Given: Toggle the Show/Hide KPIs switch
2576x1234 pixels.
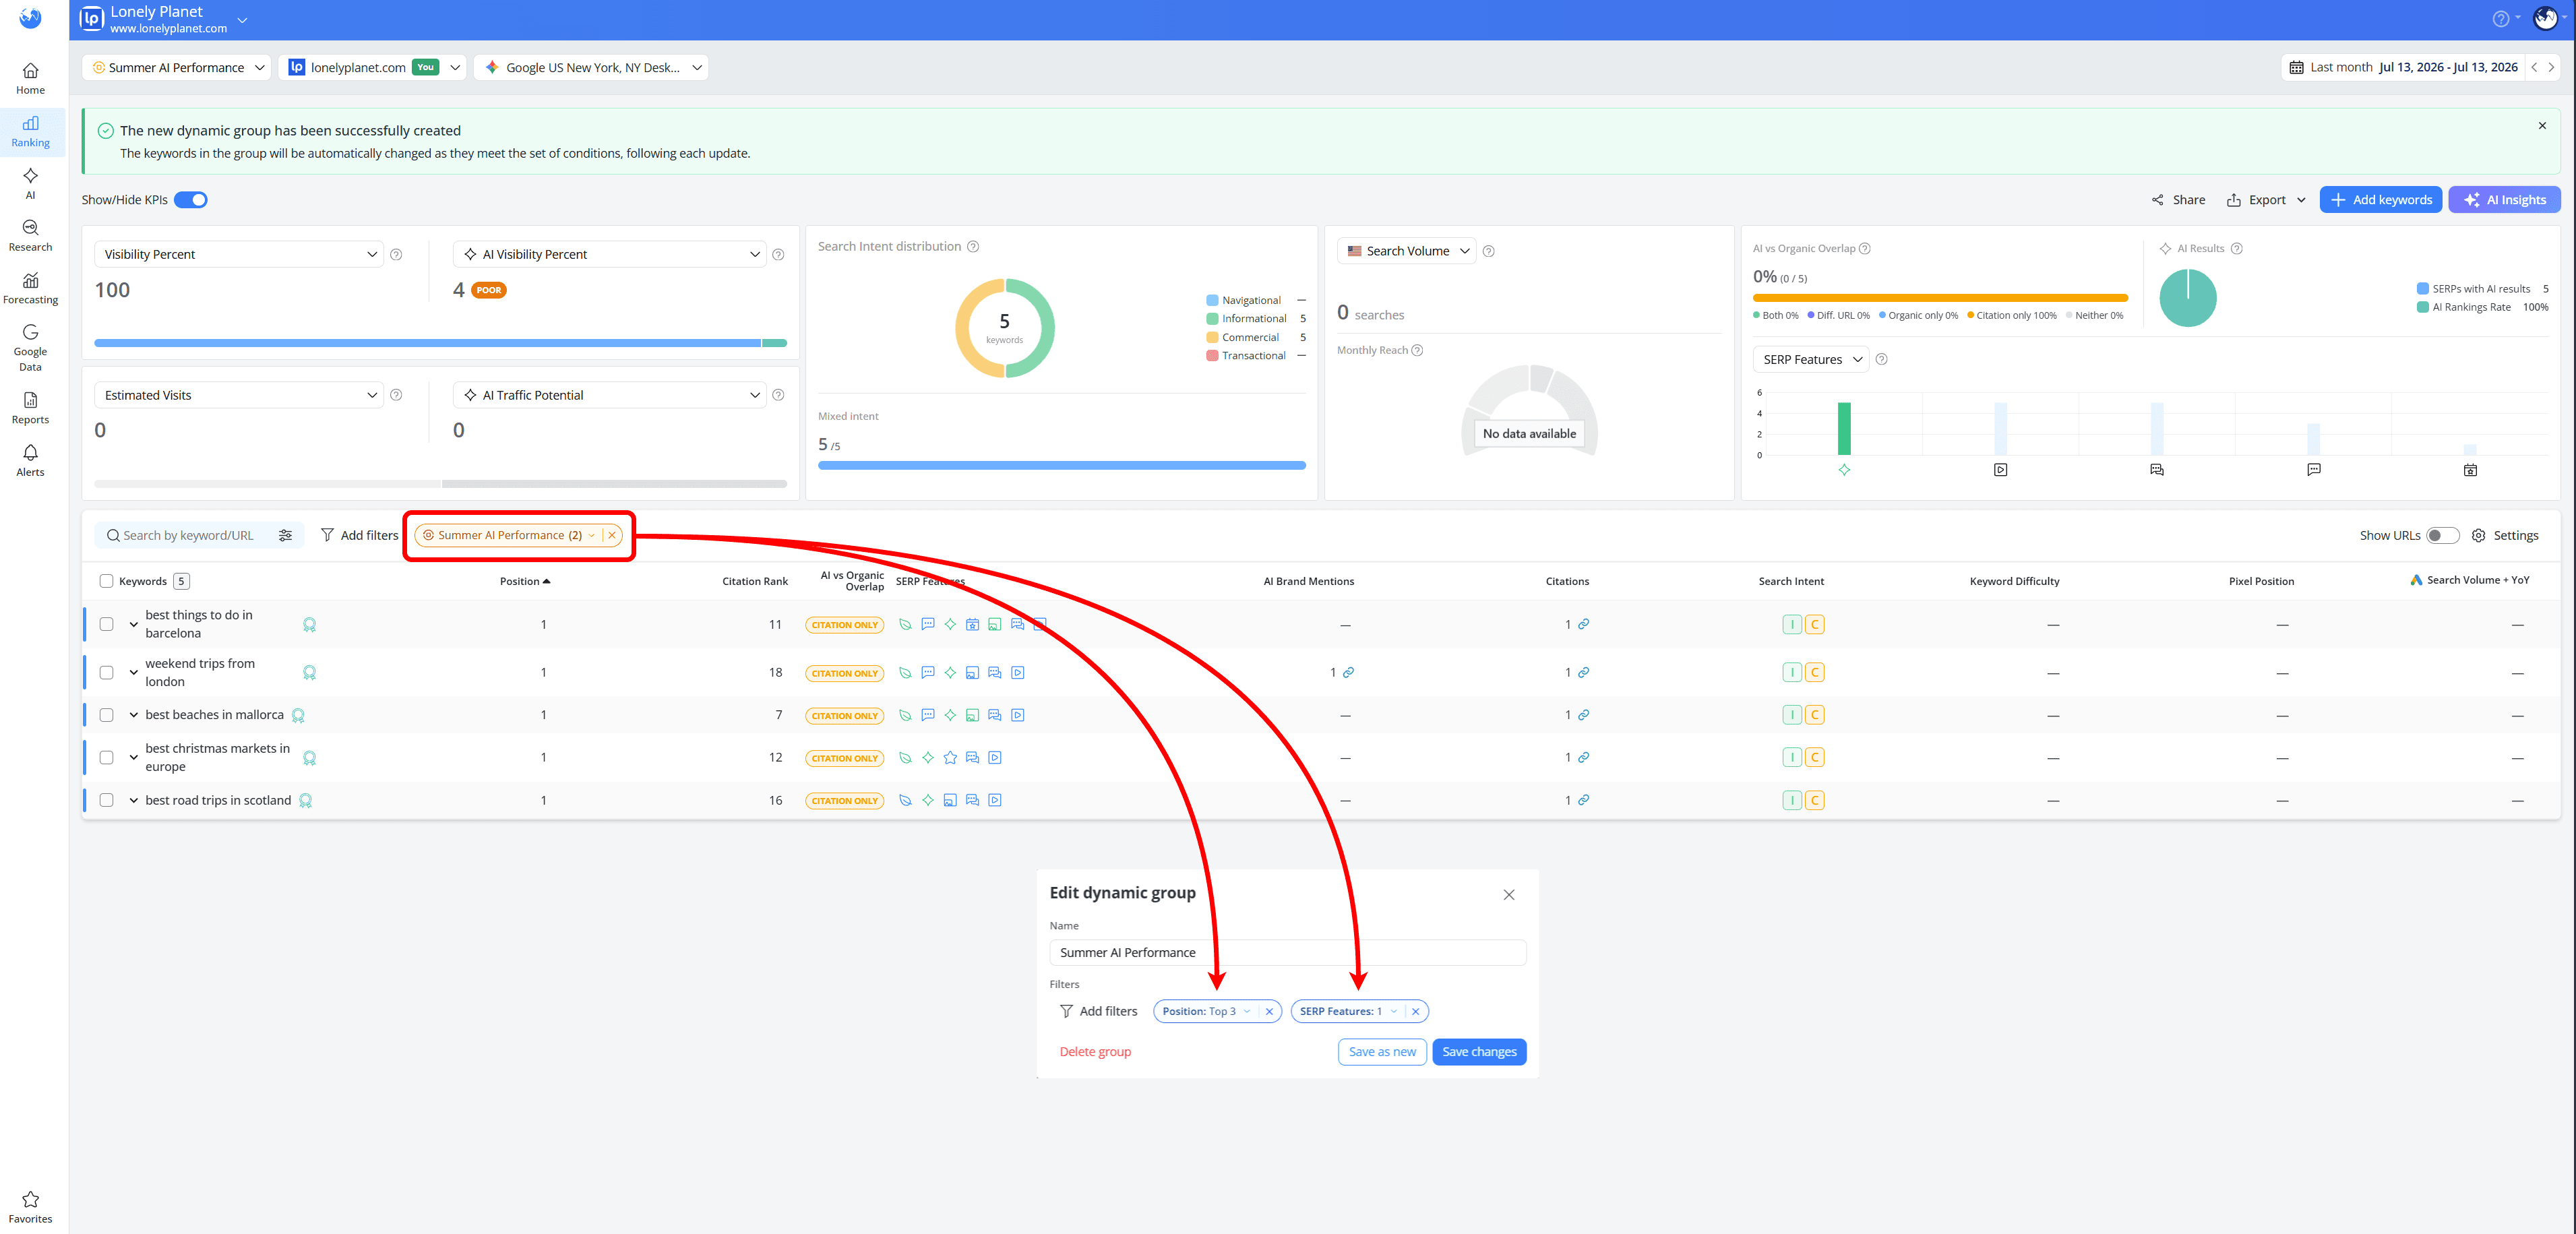Looking at the screenshot, I should click(x=191, y=200).
